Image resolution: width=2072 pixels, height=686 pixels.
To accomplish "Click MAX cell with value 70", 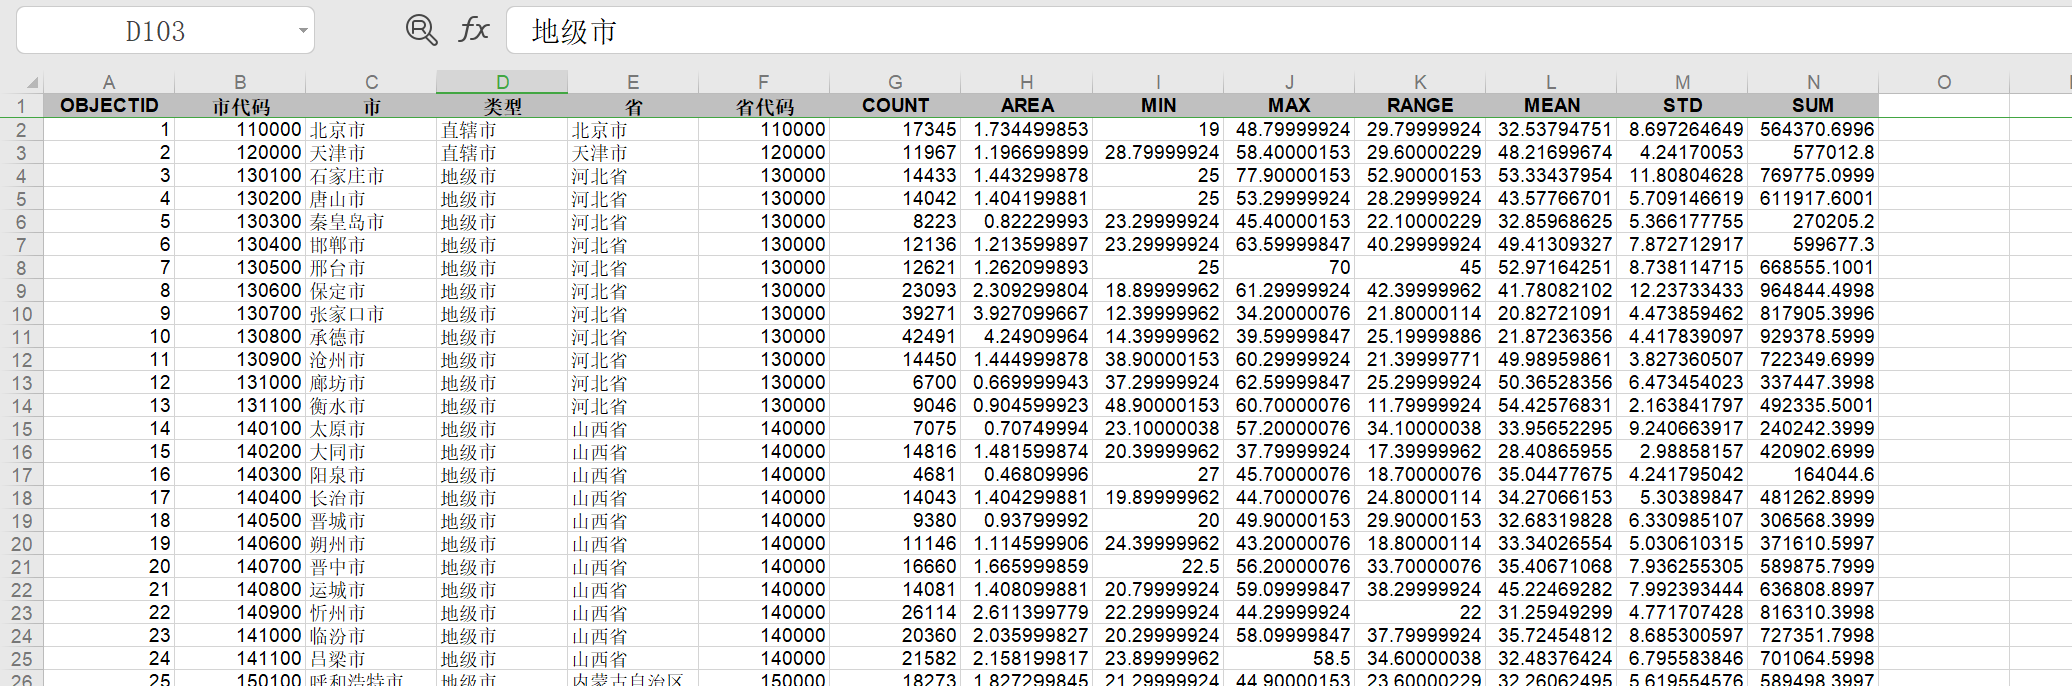I will (x=1289, y=267).
